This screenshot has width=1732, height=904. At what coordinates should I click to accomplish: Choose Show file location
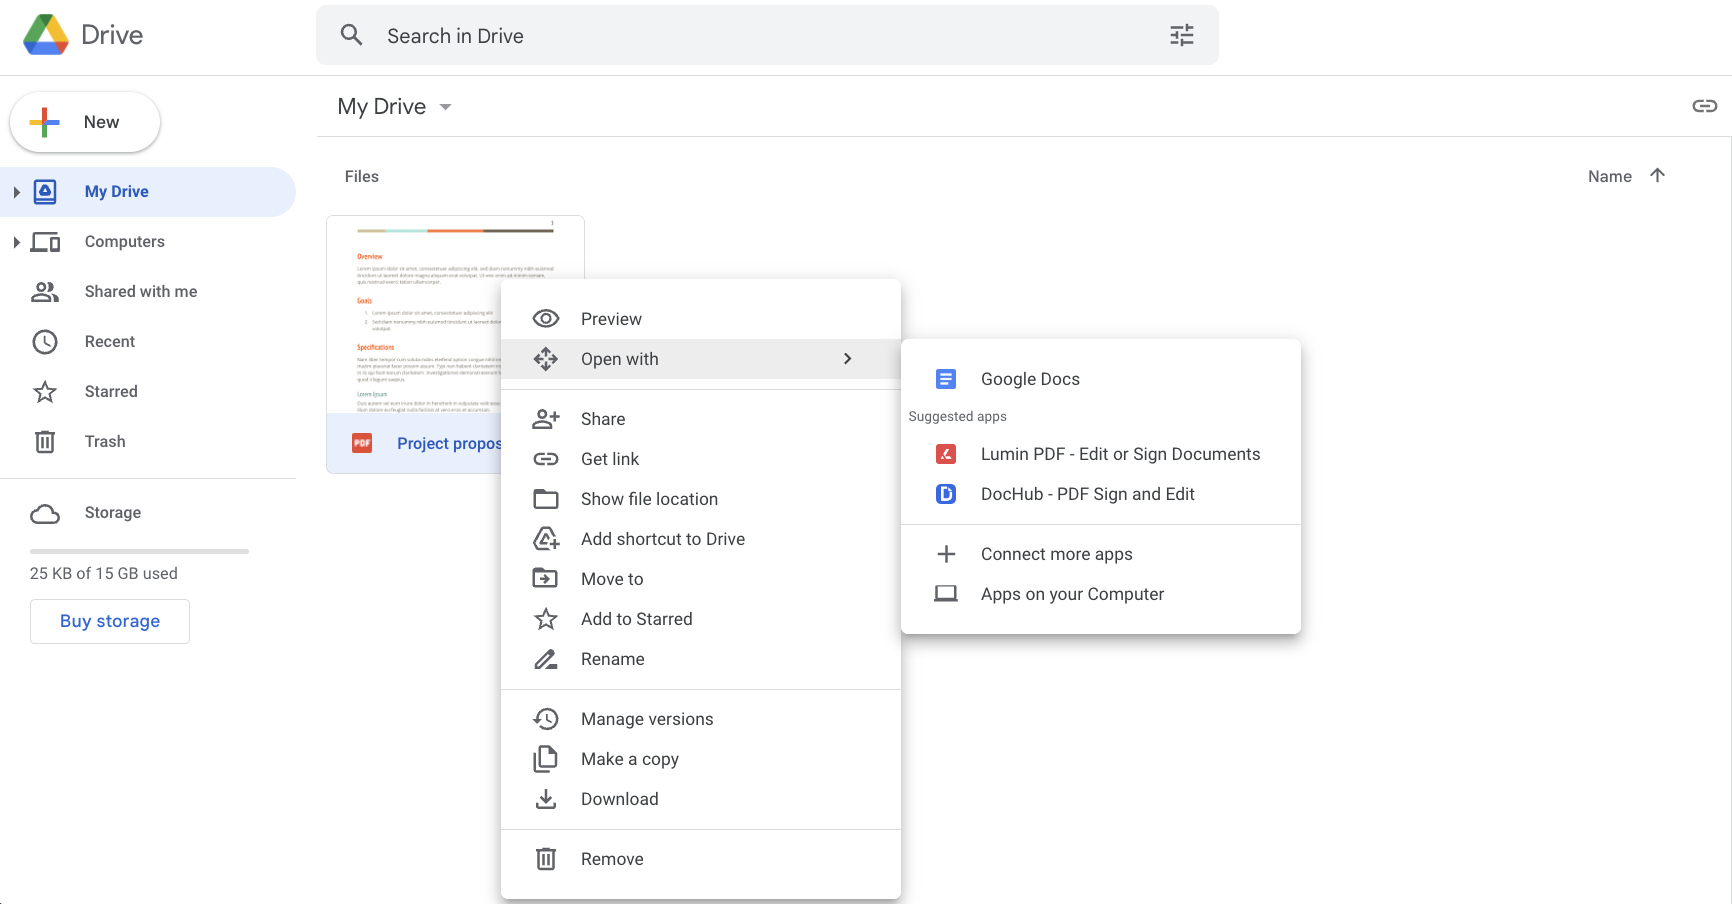point(701,499)
